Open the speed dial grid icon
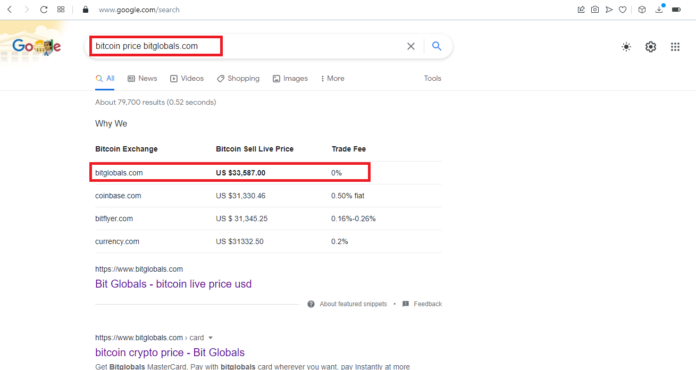Screen dimensions: 696x370 point(61,9)
